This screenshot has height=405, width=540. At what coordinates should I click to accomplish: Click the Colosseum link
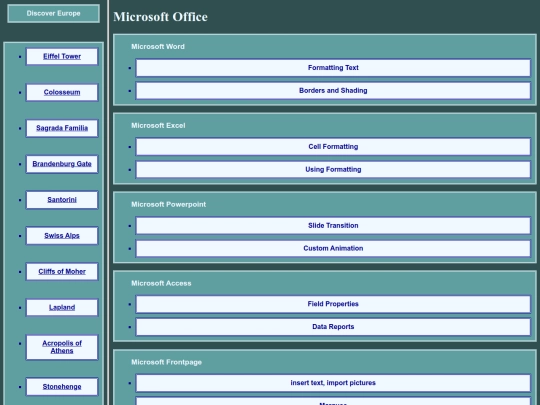(x=62, y=92)
